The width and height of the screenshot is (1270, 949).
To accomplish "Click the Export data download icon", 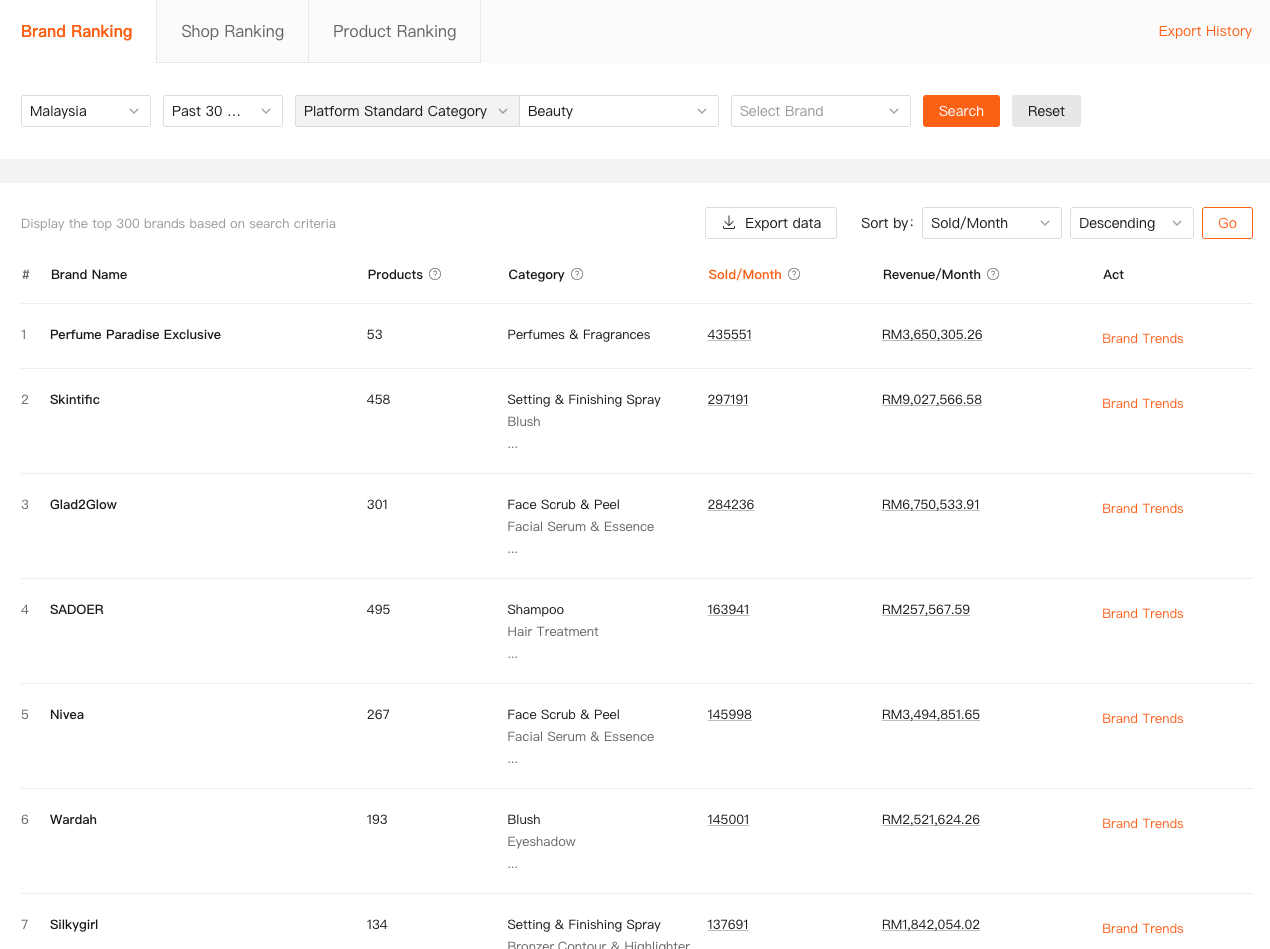I will point(729,223).
